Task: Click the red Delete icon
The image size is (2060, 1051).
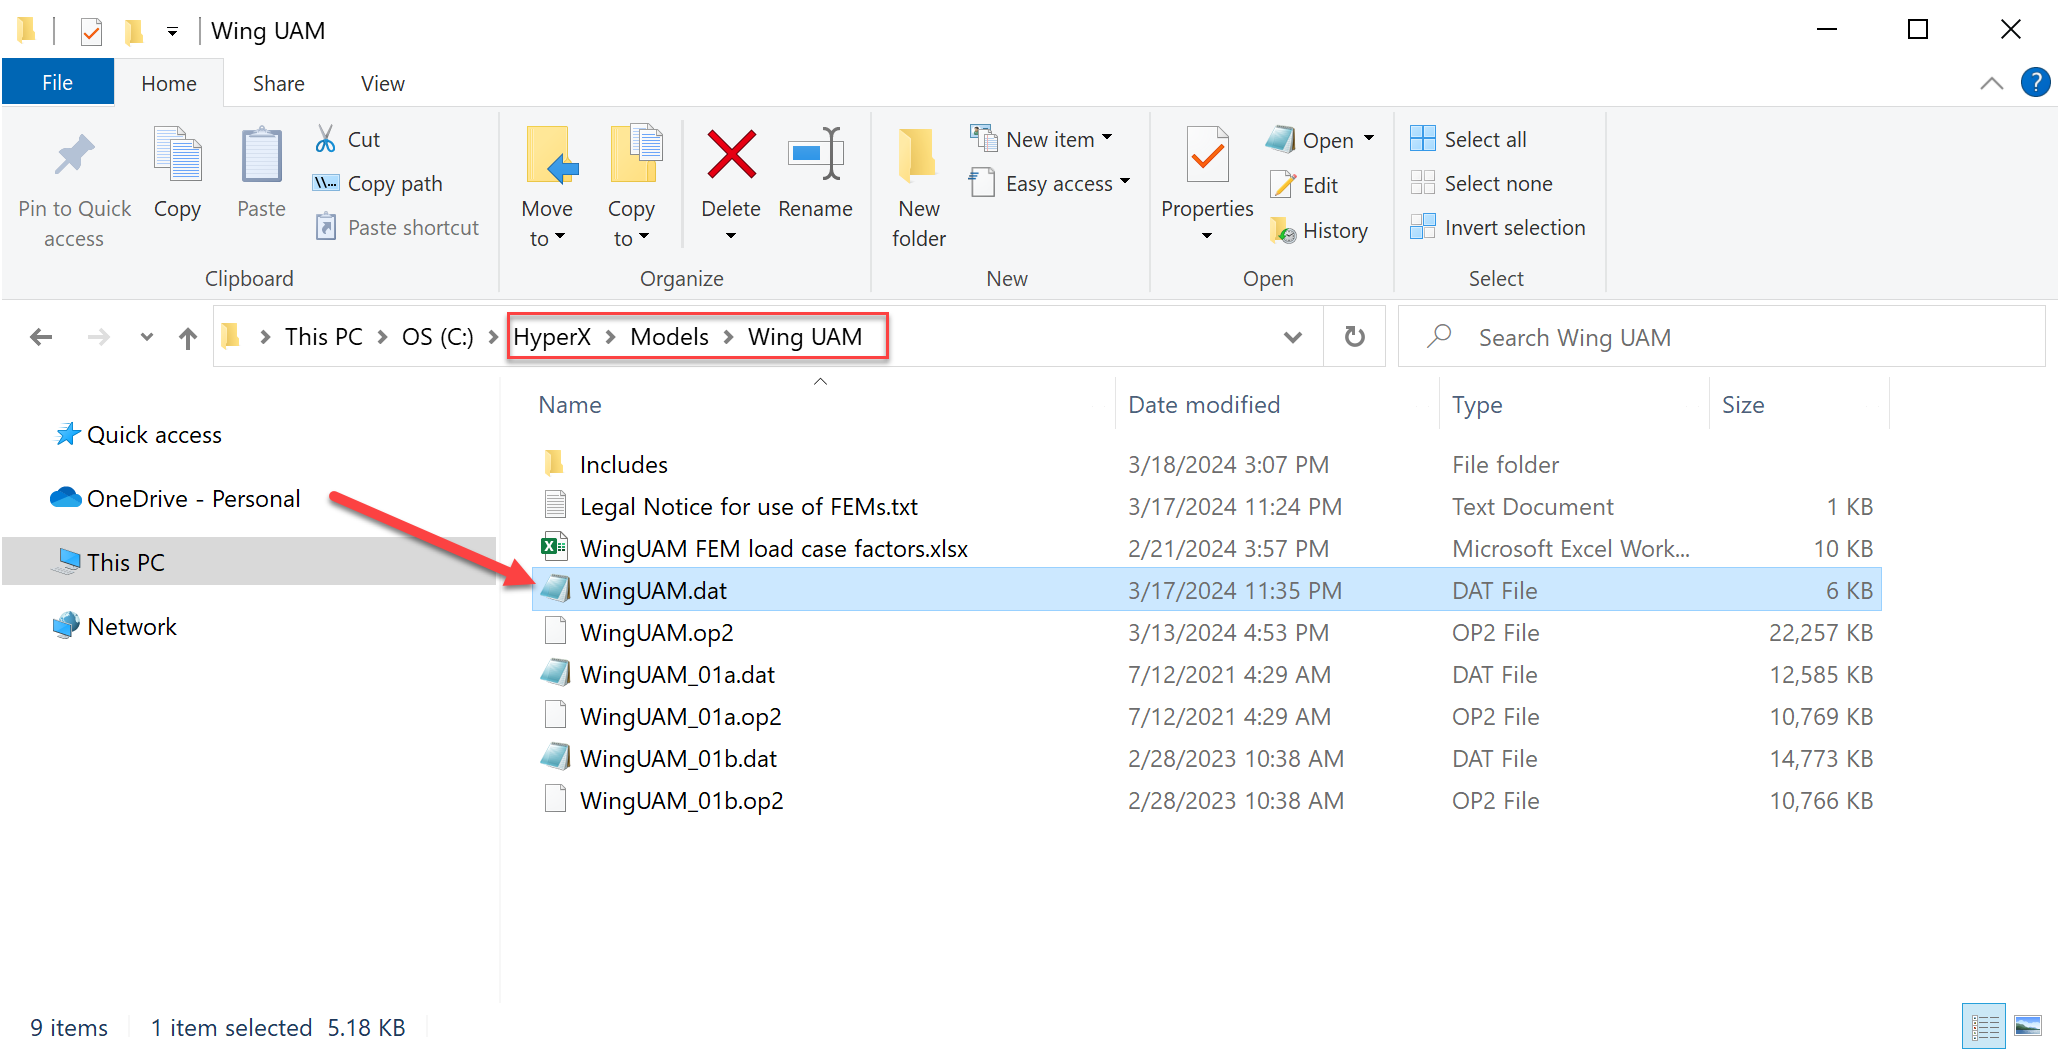Action: [x=731, y=155]
